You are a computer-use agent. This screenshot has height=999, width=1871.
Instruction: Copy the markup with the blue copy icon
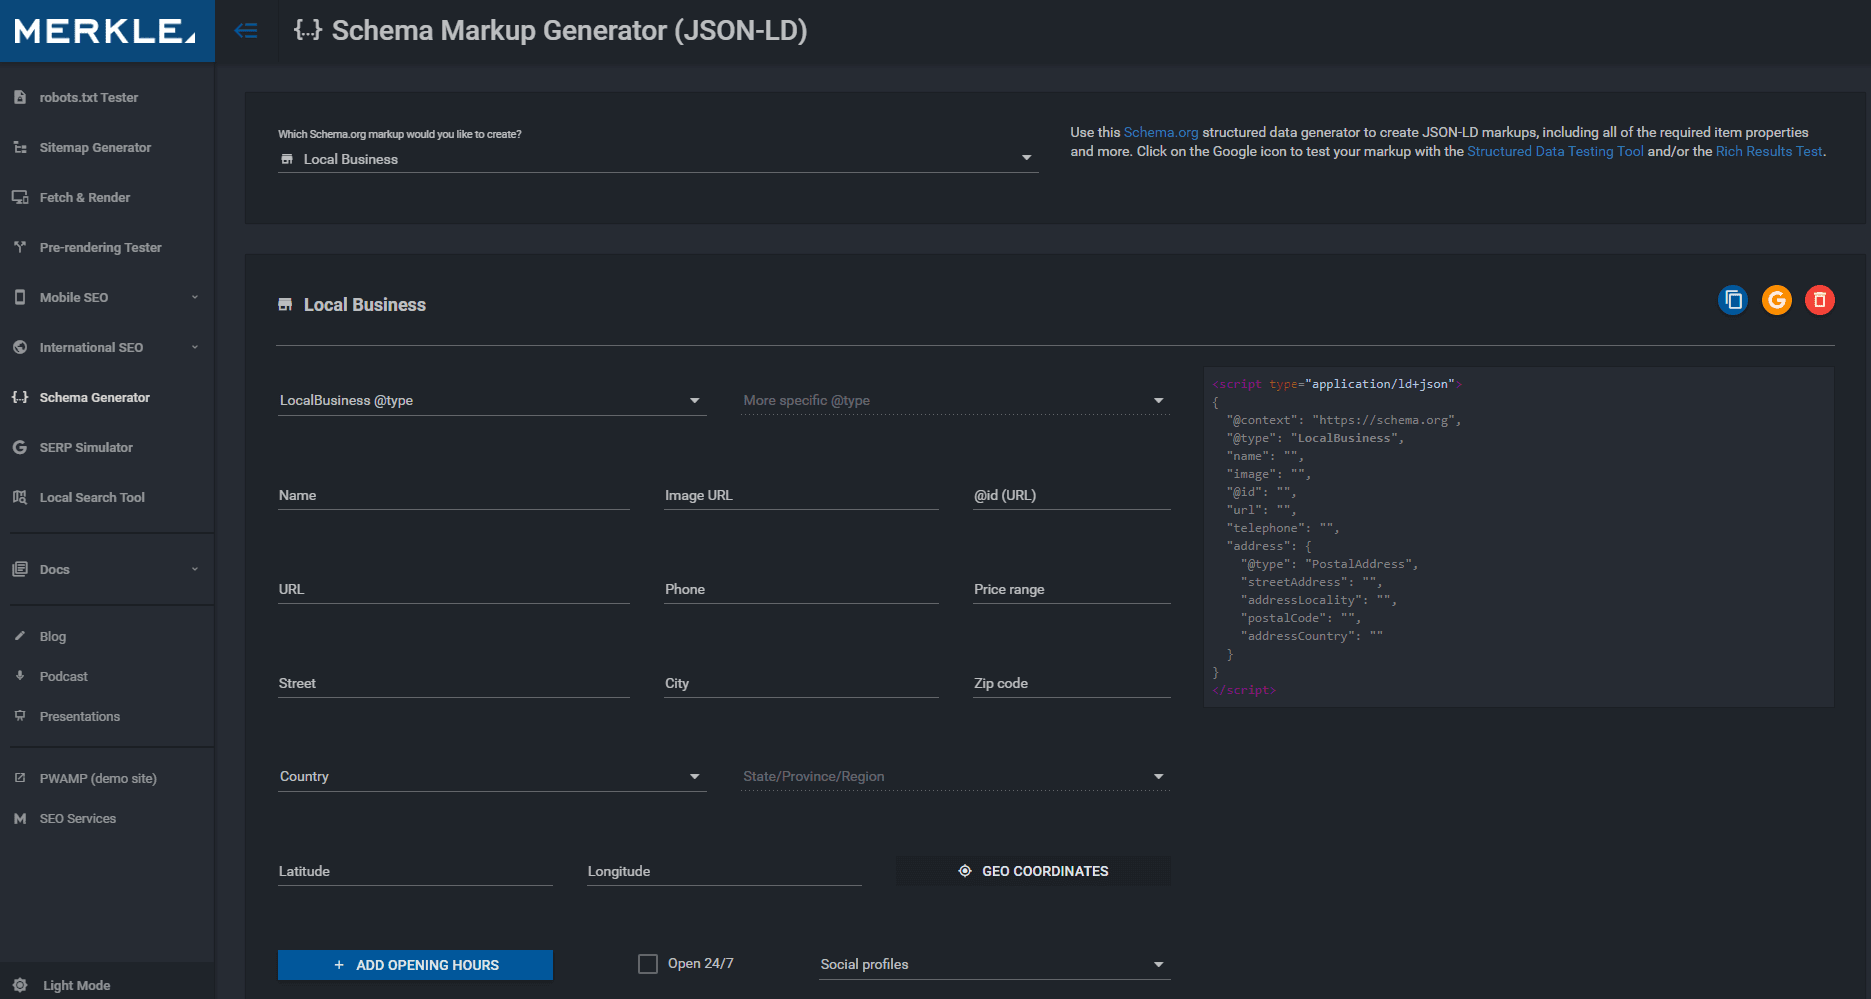[1733, 300]
